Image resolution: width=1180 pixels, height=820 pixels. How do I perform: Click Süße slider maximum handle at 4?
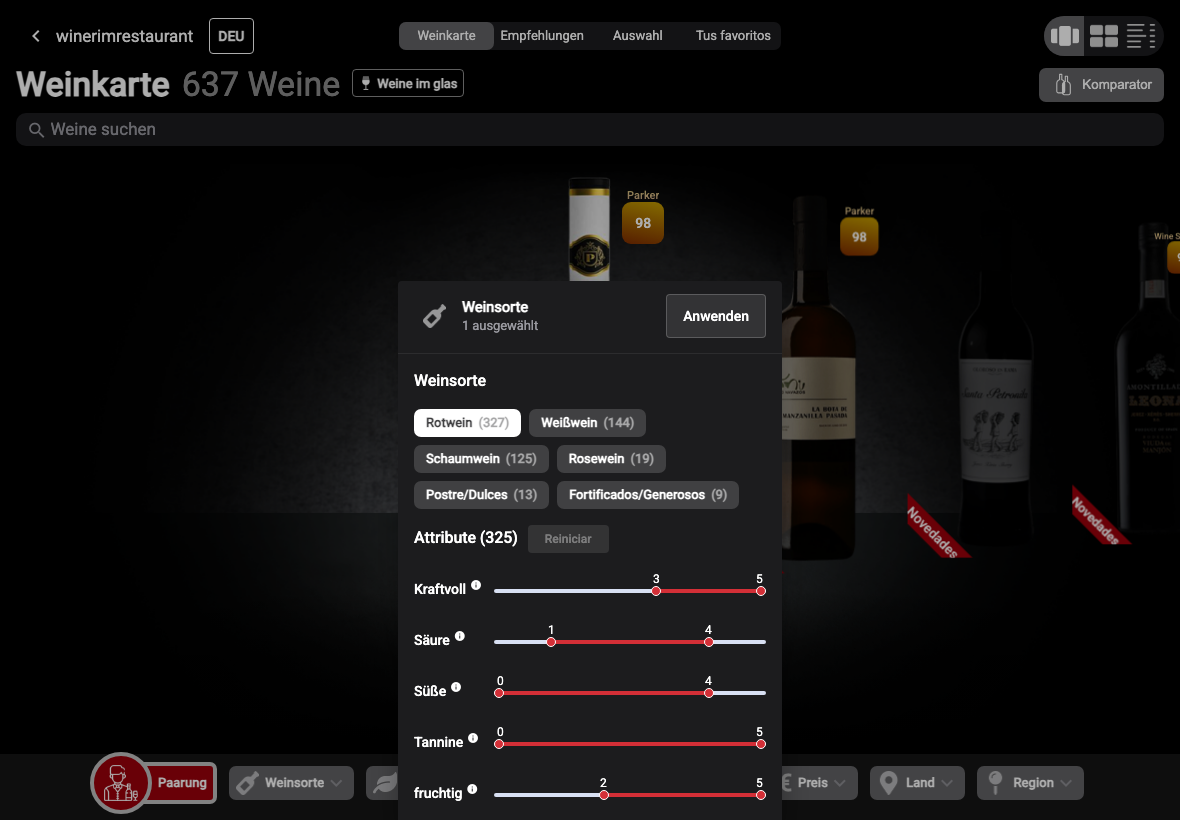(x=708, y=694)
